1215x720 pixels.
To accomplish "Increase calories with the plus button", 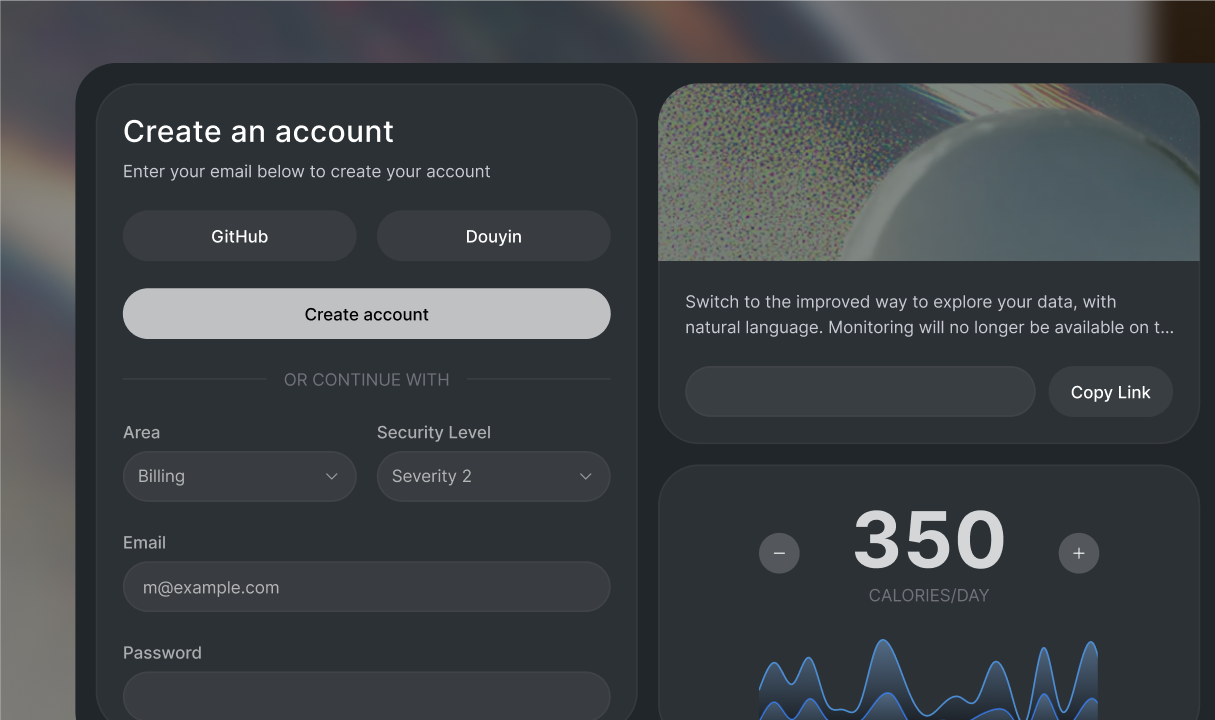I will 1079,553.
